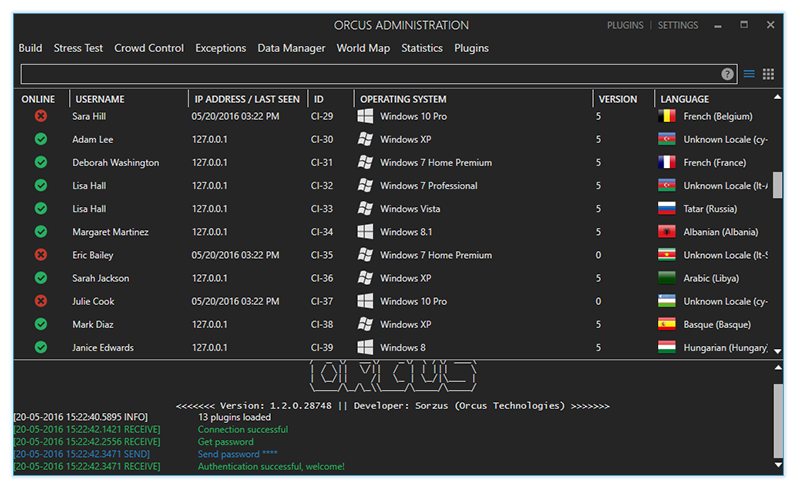Image resolution: width=800 pixels, height=492 pixels.
Task: Switch to grid tile view icon
Action: coord(768,75)
